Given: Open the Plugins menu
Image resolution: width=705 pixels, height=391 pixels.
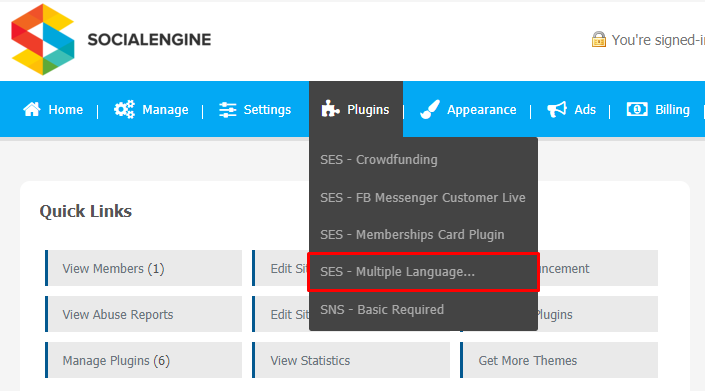Looking at the screenshot, I should pos(356,109).
